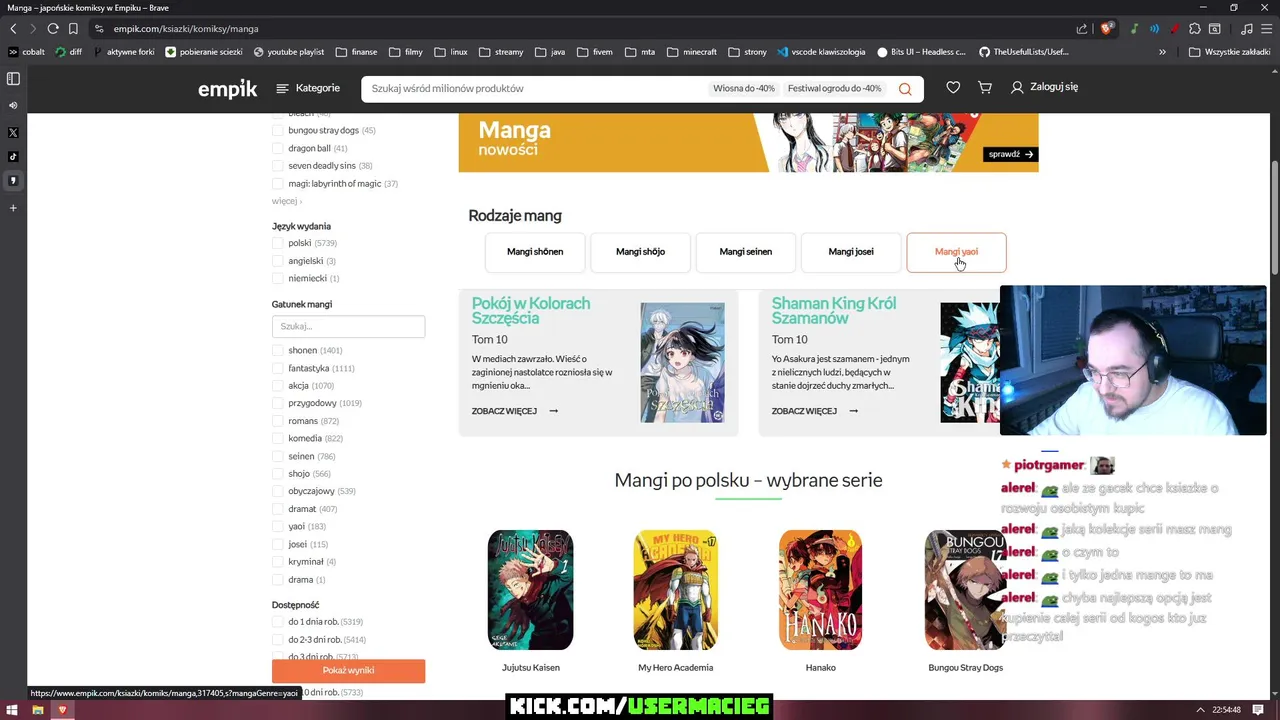1280x720 pixels.
Task: Check the angielski language filter
Action: click(x=279, y=261)
